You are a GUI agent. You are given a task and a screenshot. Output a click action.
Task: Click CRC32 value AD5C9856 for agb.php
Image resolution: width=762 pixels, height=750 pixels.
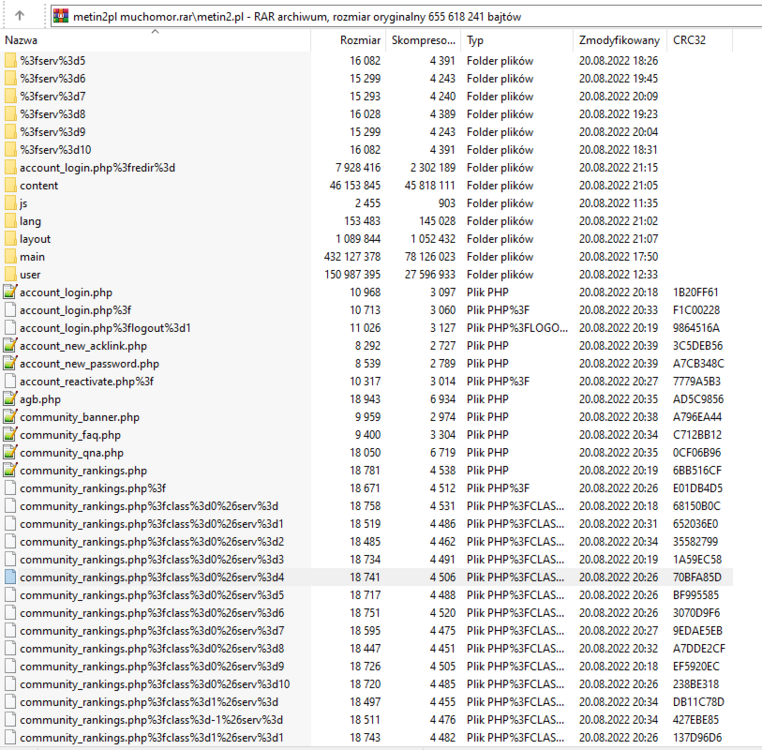[x=698, y=399]
